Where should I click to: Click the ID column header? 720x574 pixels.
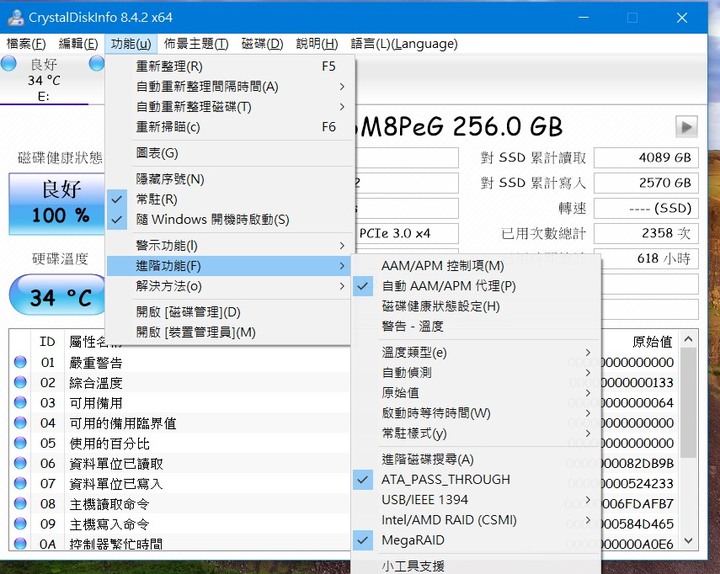click(x=47, y=342)
